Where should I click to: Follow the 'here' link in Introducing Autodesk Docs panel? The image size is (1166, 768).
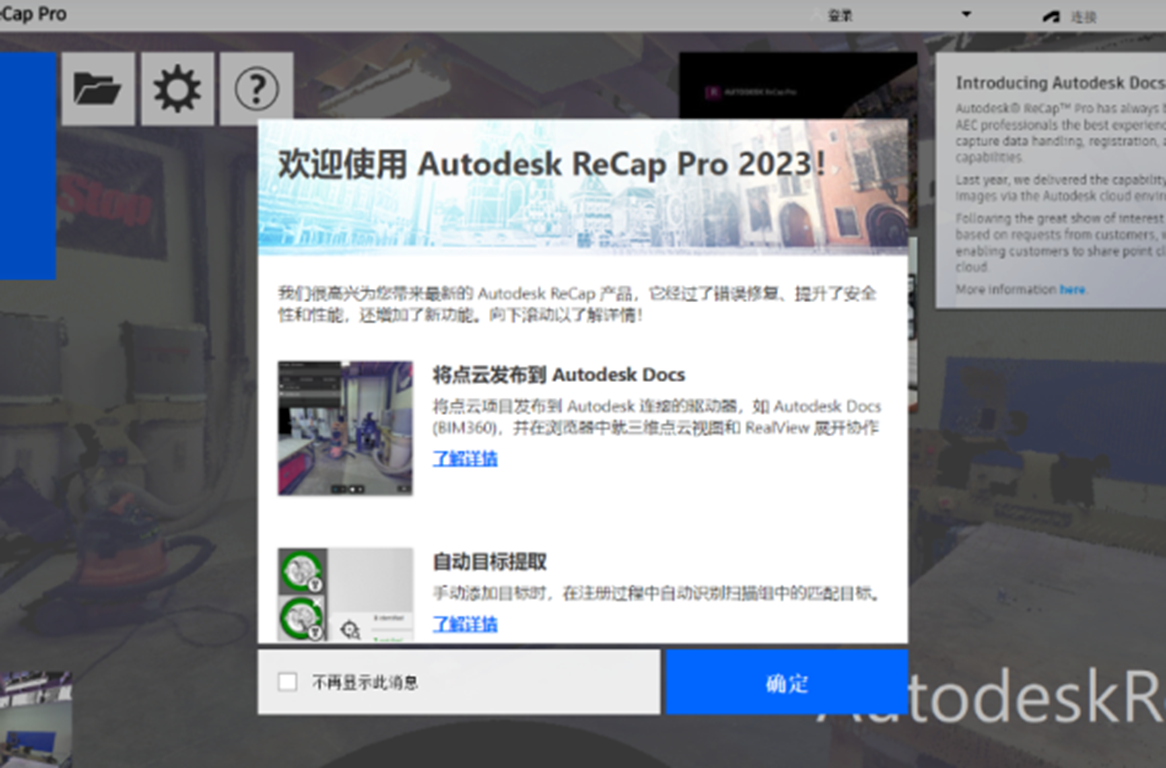(1072, 289)
